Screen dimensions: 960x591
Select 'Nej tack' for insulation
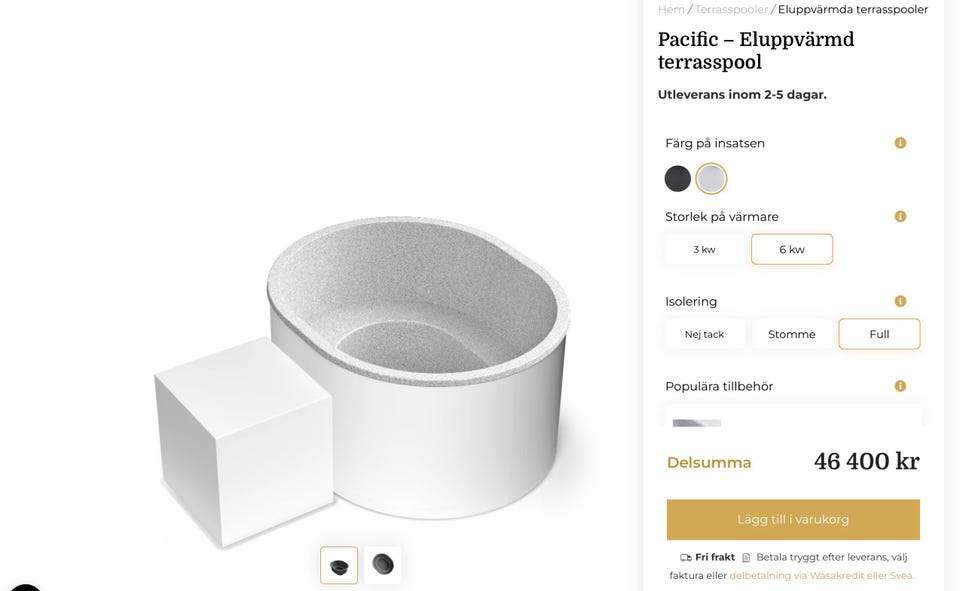[x=704, y=334]
